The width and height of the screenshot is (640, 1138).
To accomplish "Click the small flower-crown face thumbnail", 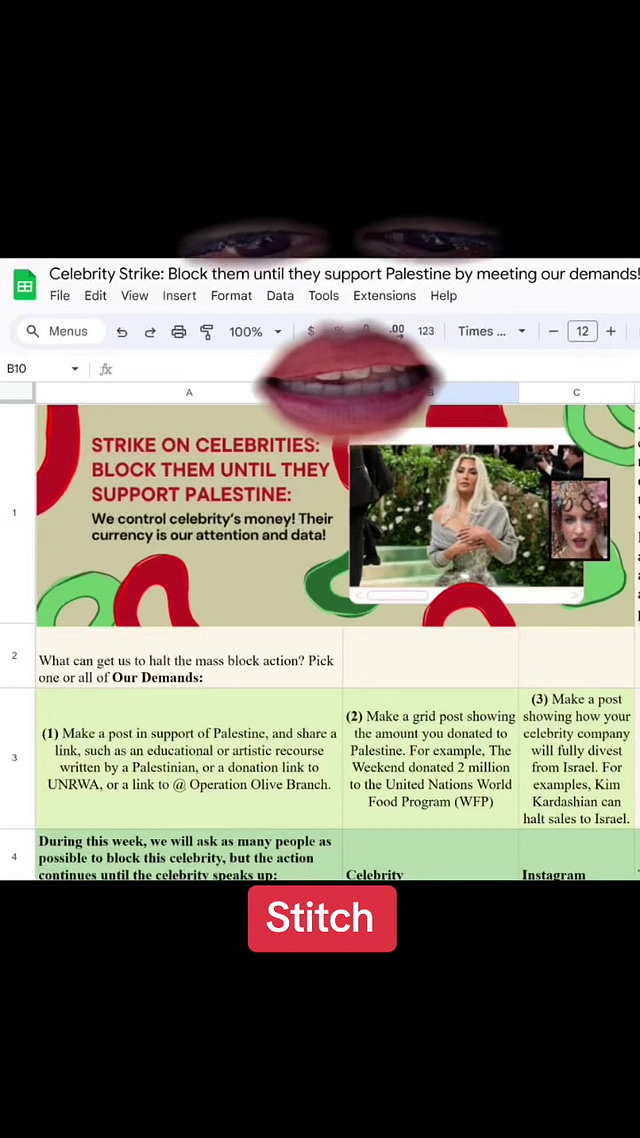I will click(580, 519).
